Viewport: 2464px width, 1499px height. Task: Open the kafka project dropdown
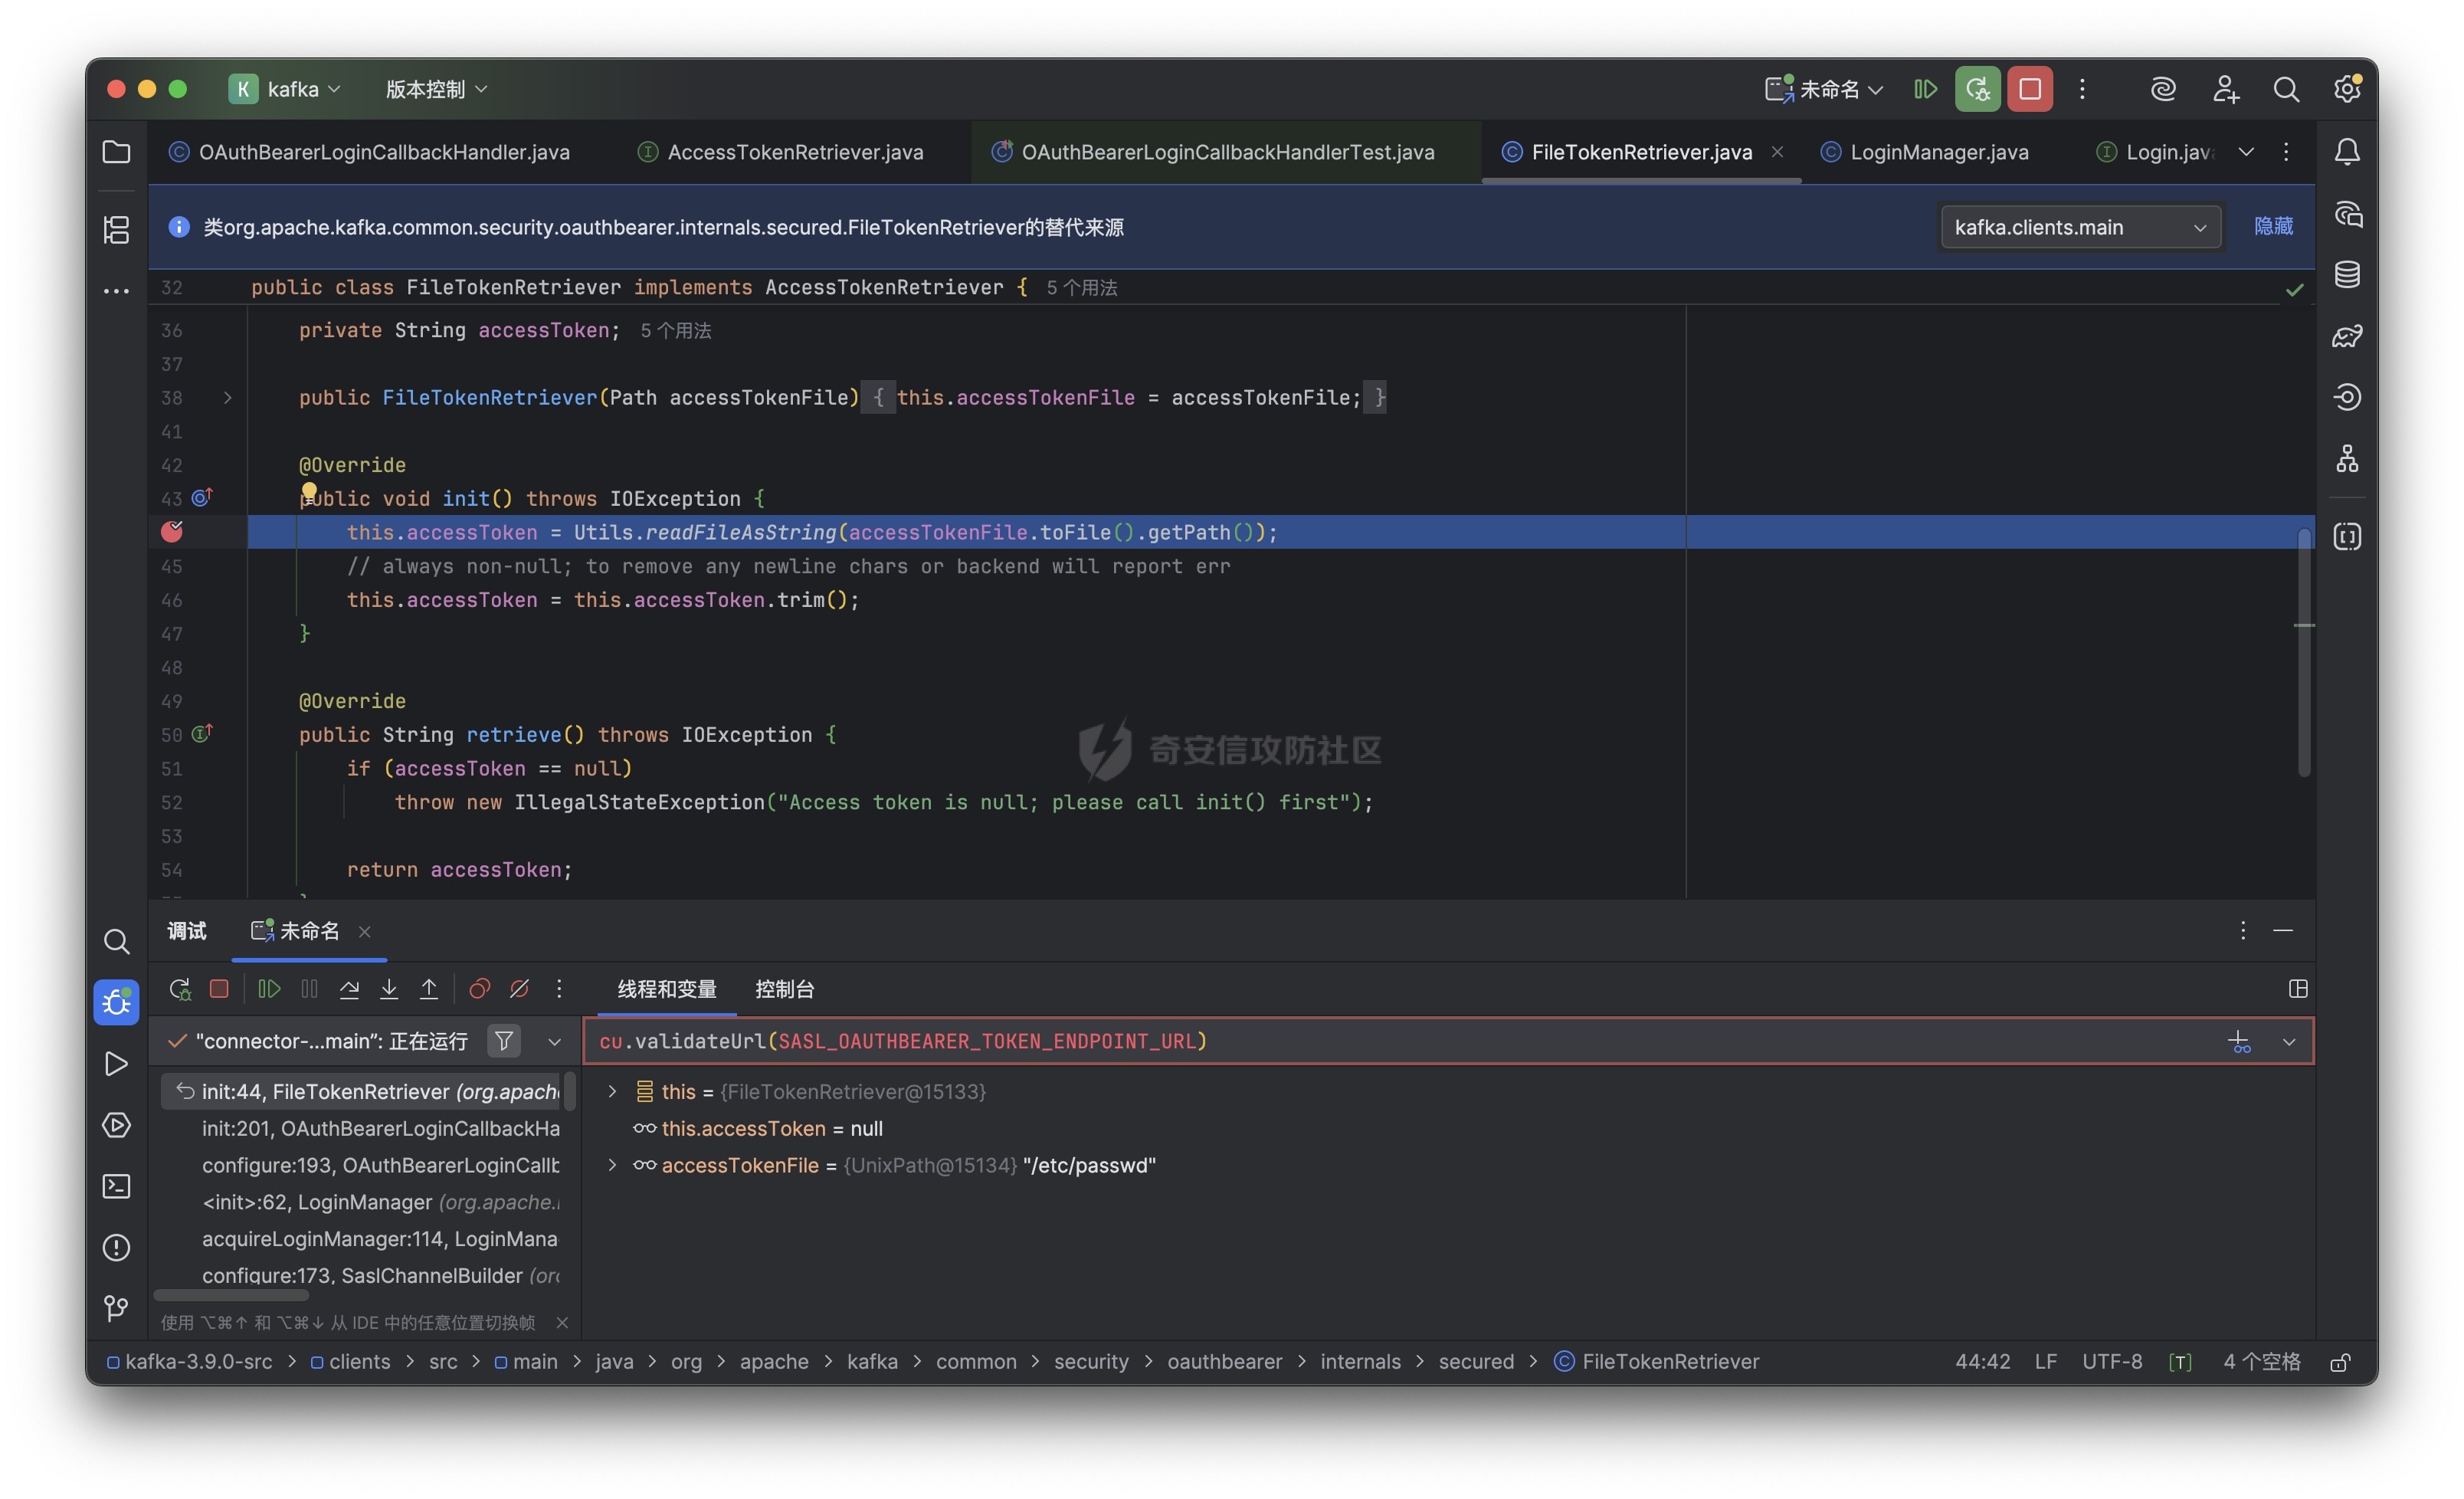coord(285,89)
